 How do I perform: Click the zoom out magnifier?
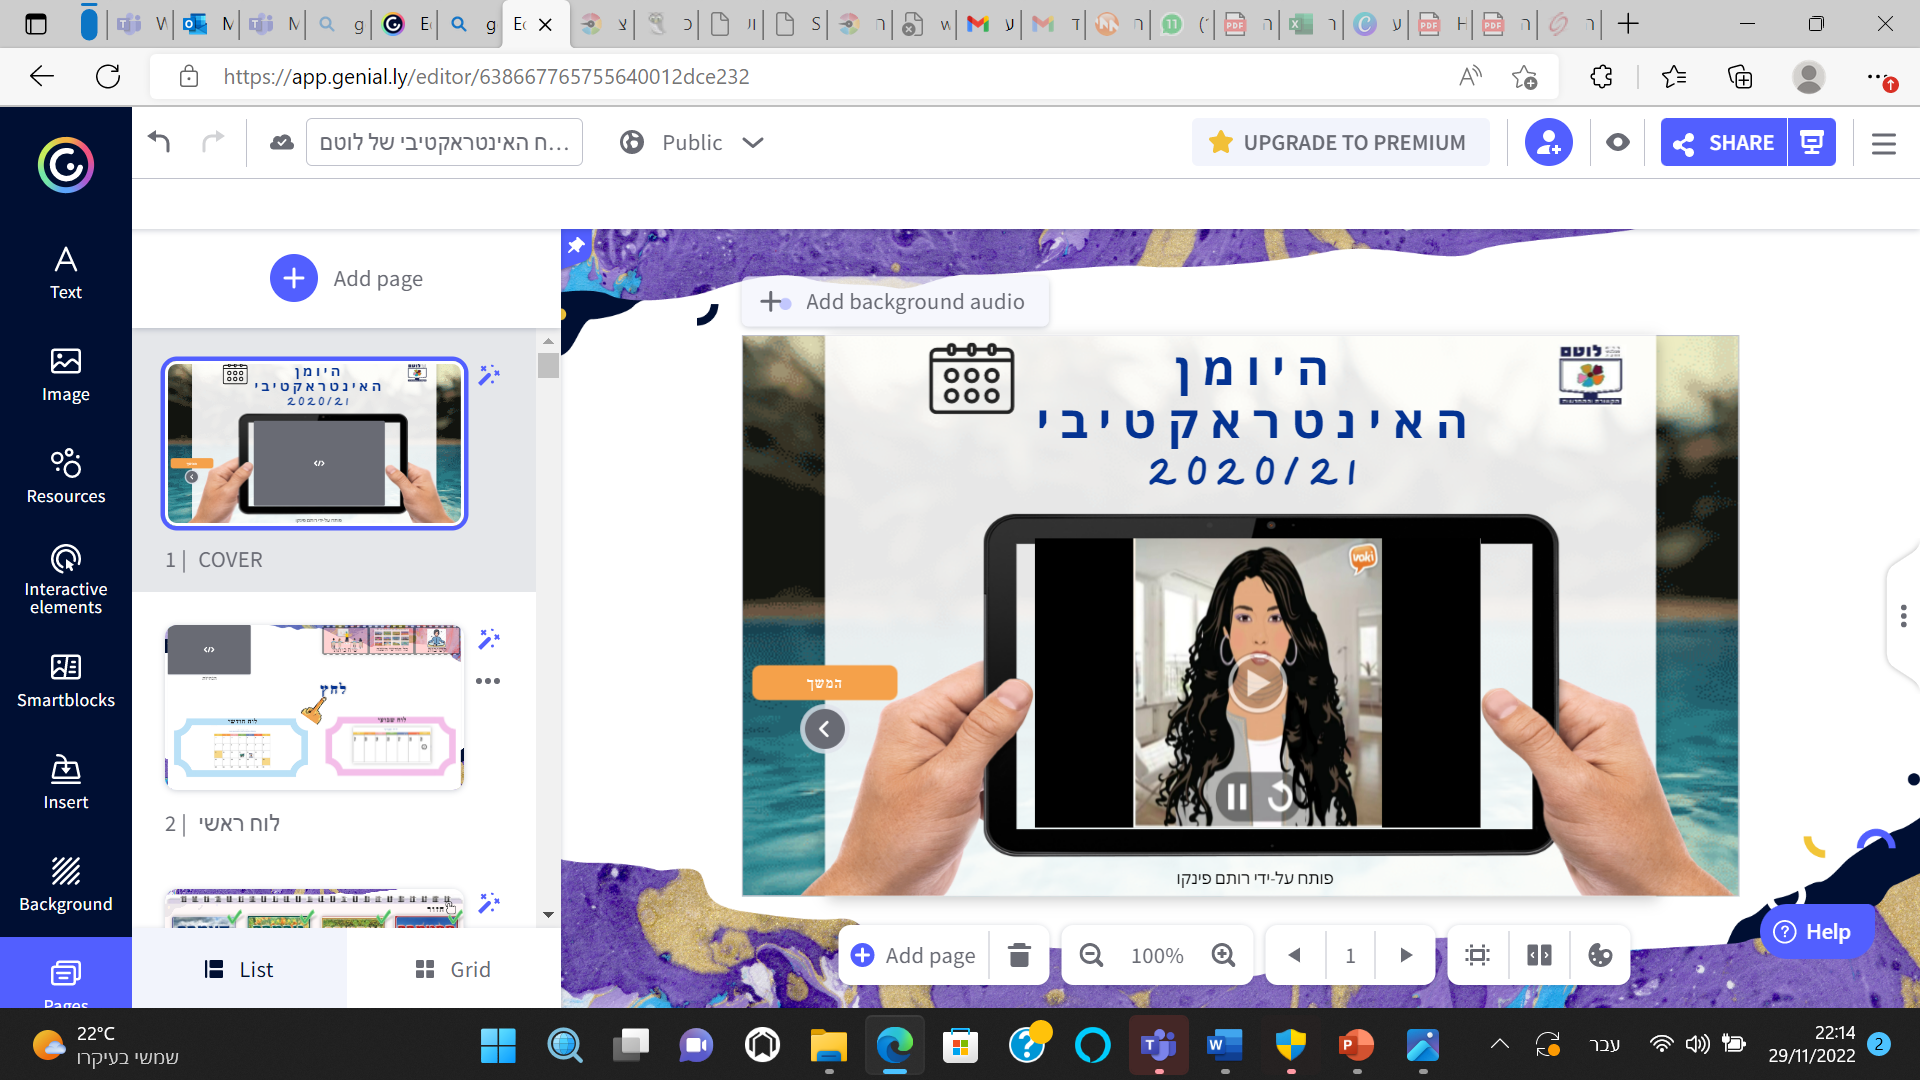pos(1091,955)
